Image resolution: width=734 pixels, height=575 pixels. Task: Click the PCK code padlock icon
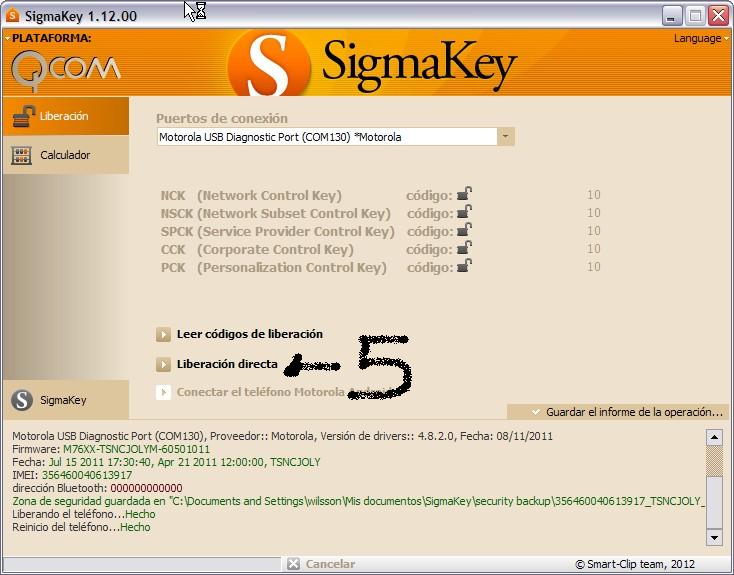coord(464,265)
